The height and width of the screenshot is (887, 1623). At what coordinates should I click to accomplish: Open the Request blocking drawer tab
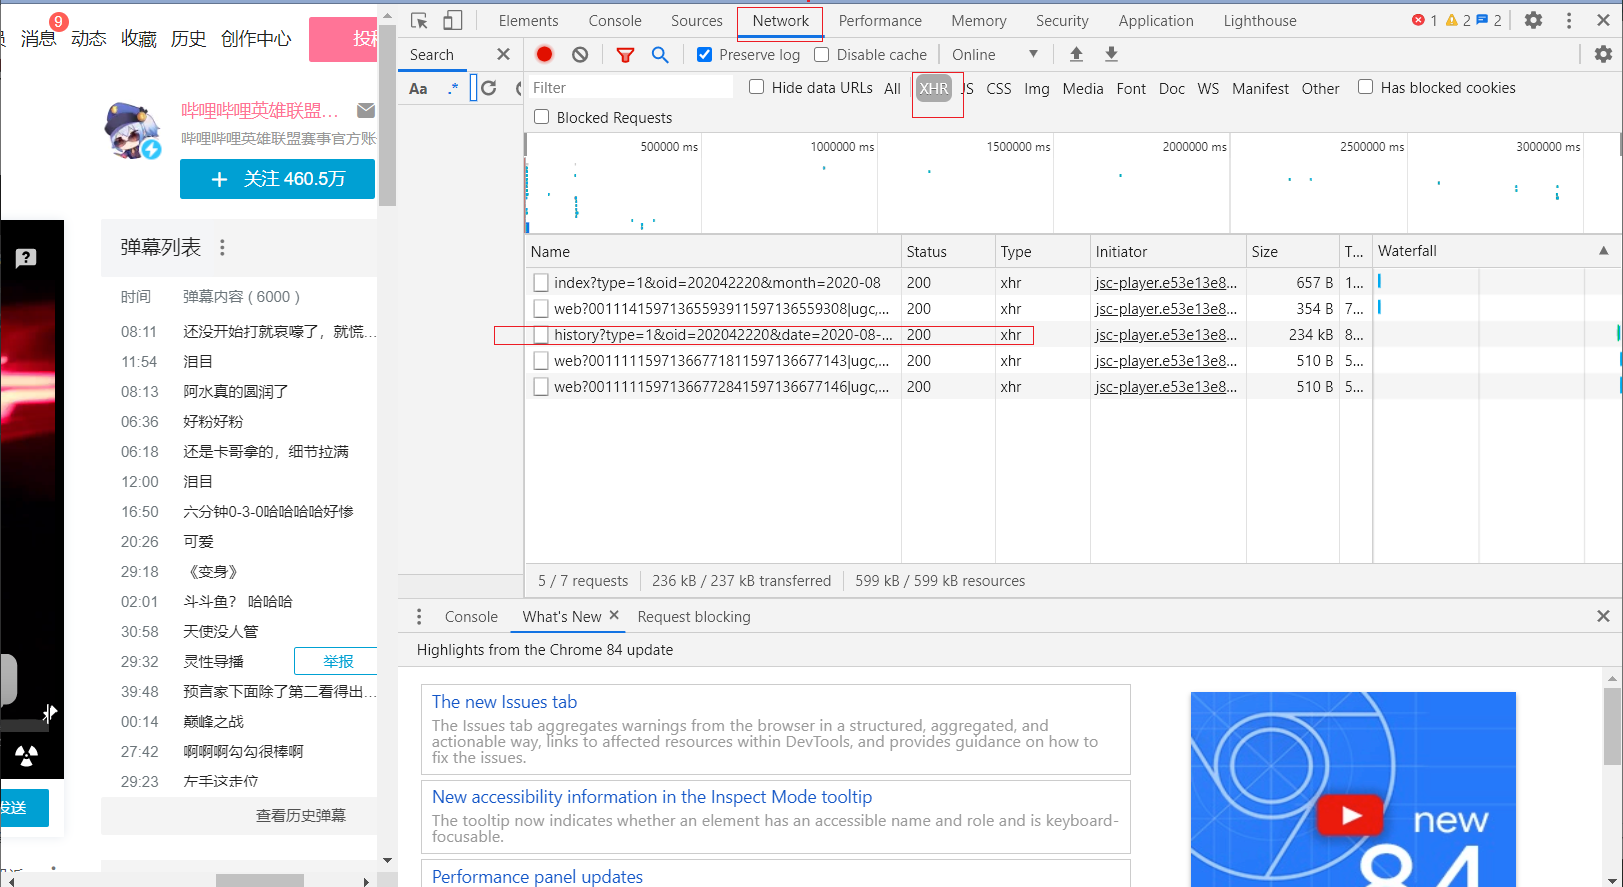pyautogui.click(x=694, y=617)
